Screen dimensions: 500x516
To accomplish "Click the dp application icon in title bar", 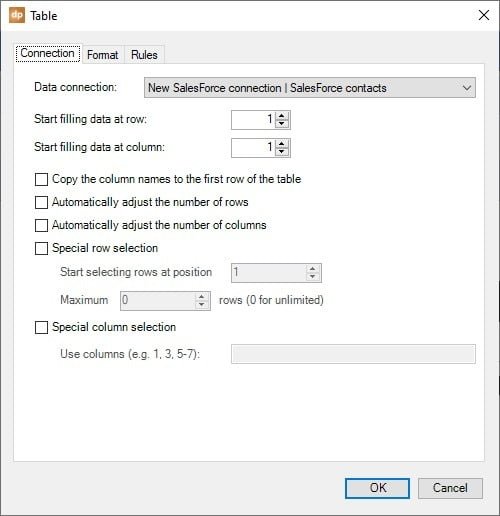I will [17, 15].
